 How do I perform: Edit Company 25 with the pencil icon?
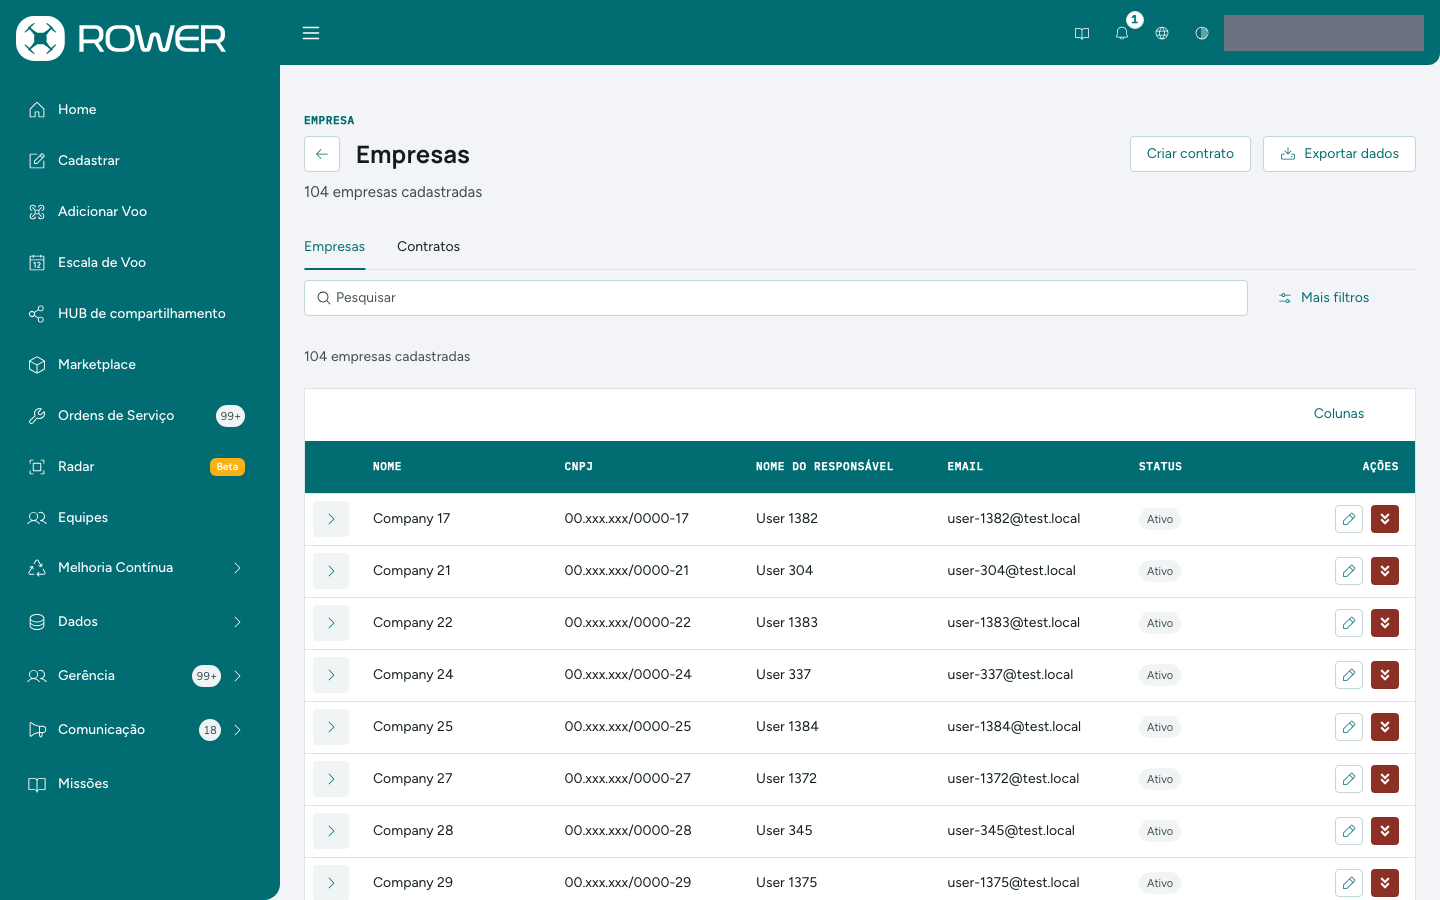pos(1349,727)
